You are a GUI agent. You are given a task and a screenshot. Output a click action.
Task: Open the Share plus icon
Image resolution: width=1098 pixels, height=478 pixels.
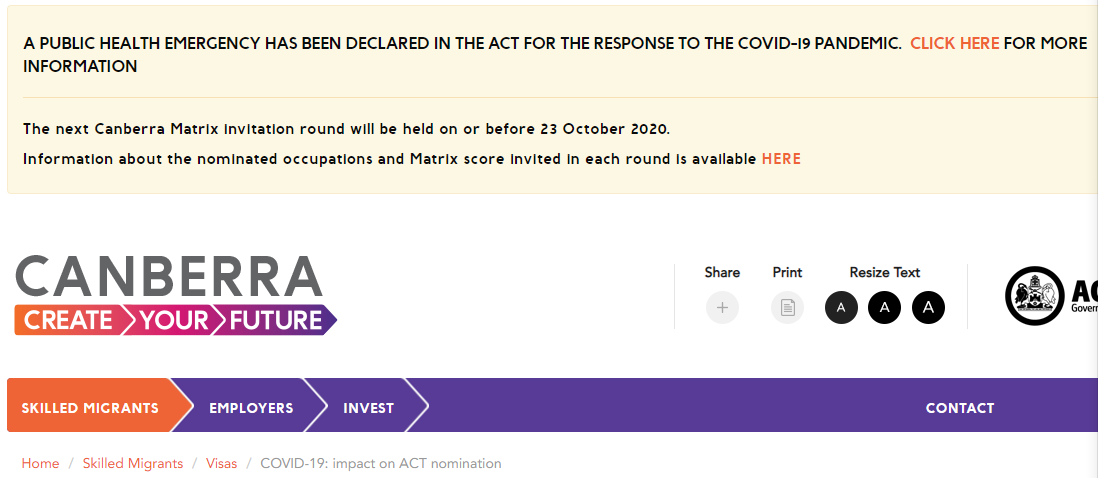(x=722, y=307)
